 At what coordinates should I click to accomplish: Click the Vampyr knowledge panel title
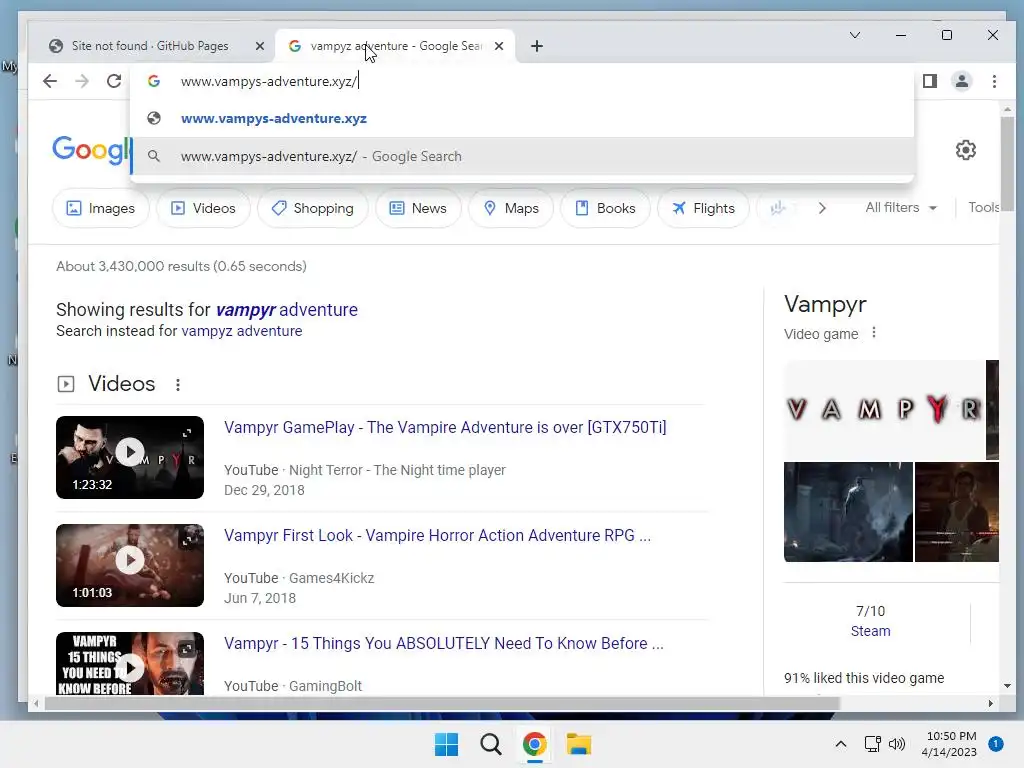825,304
